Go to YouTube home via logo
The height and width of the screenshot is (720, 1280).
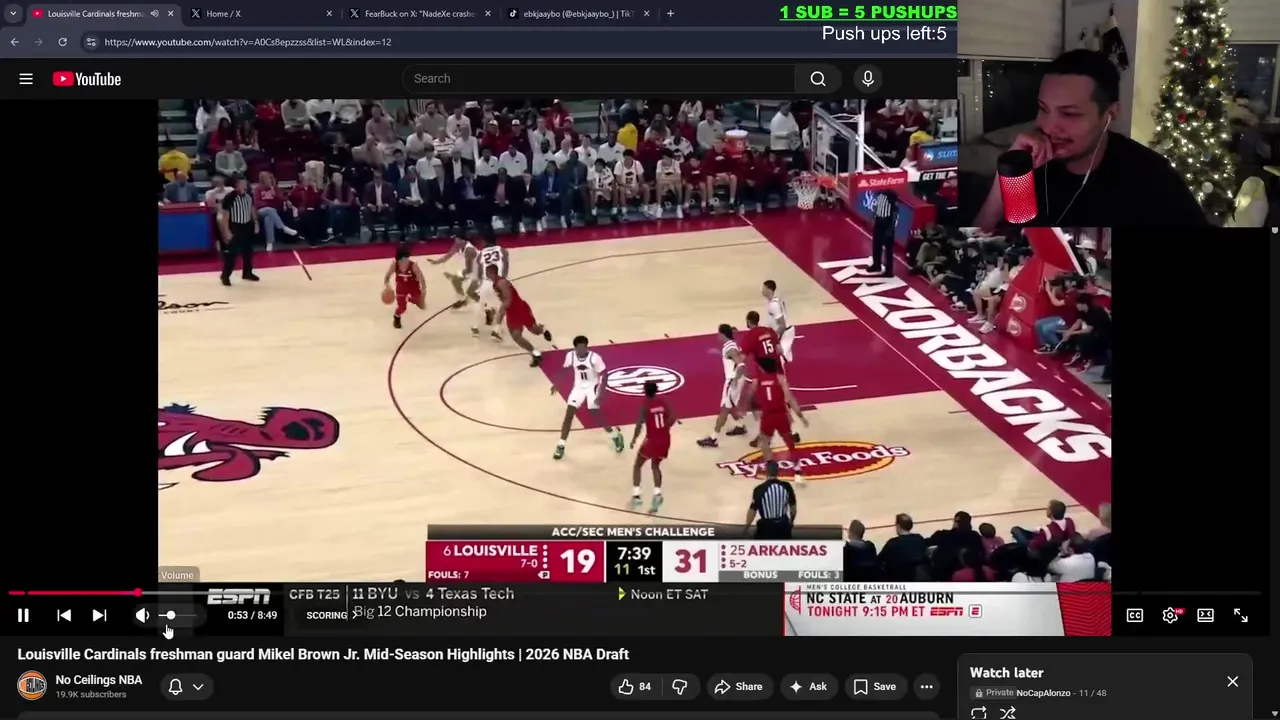coord(87,79)
